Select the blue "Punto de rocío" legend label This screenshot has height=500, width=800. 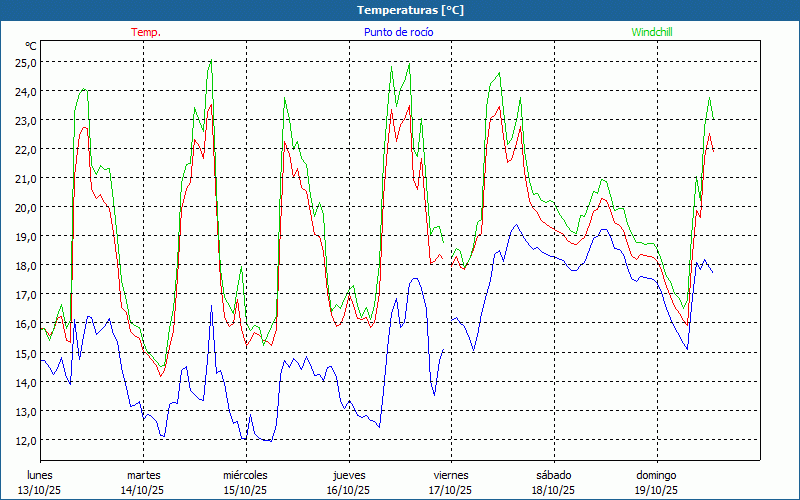tap(399, 32)
